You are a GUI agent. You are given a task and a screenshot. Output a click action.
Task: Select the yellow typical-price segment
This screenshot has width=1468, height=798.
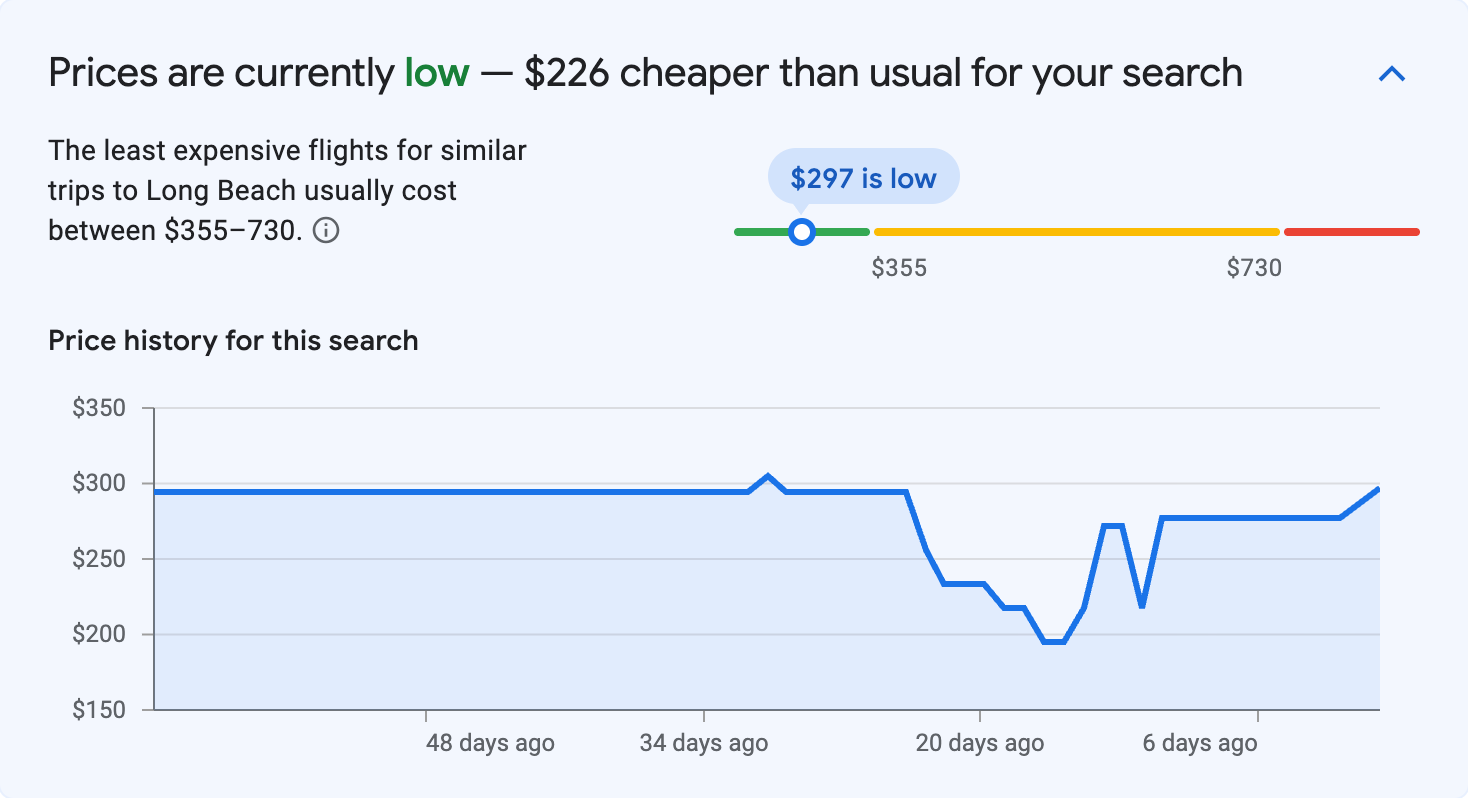pyautogui.click(x=1075, y=231)
